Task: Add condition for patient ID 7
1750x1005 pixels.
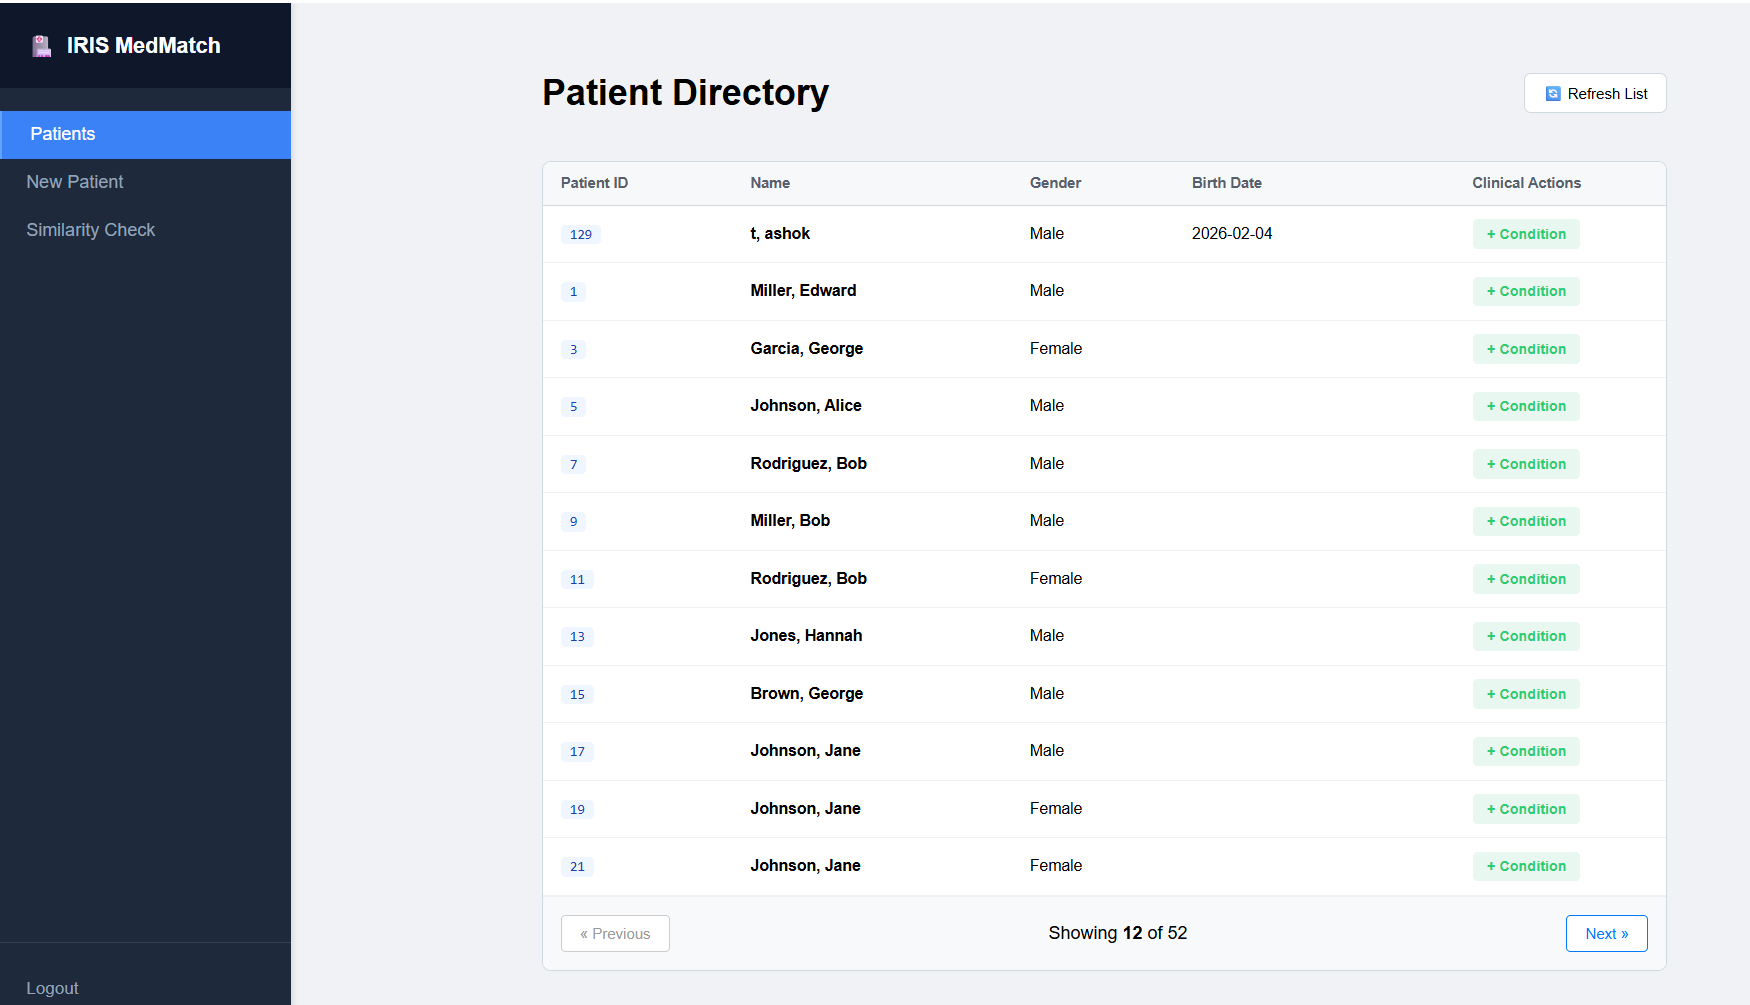Action: pos(1525,464)
